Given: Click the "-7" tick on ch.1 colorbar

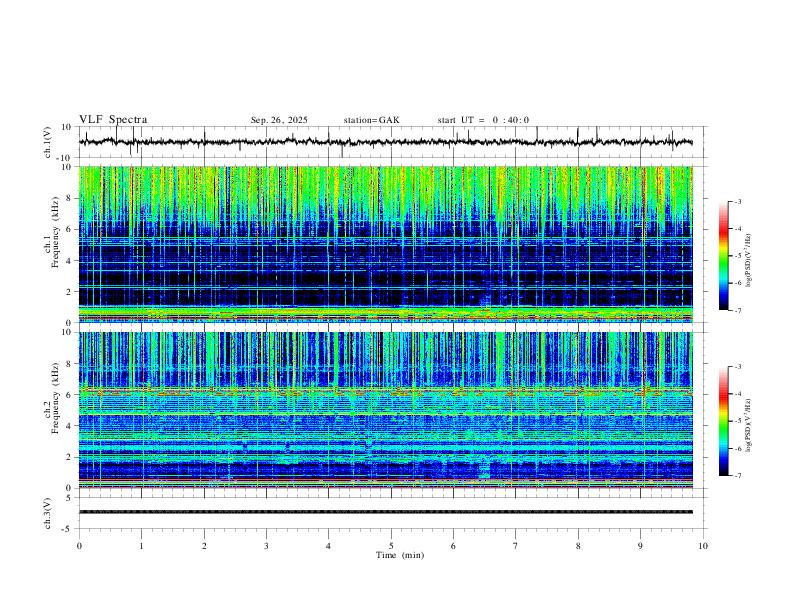Looking at the screenshot, I should coord(738,310).
